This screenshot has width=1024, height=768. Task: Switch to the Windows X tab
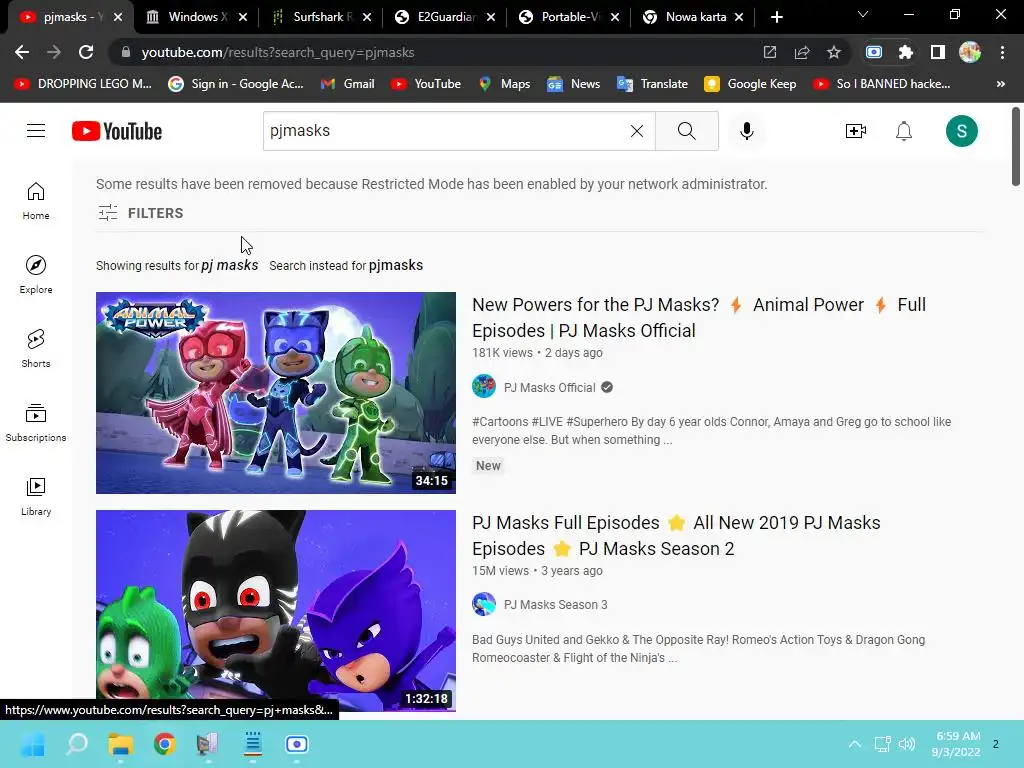(196, 17)
